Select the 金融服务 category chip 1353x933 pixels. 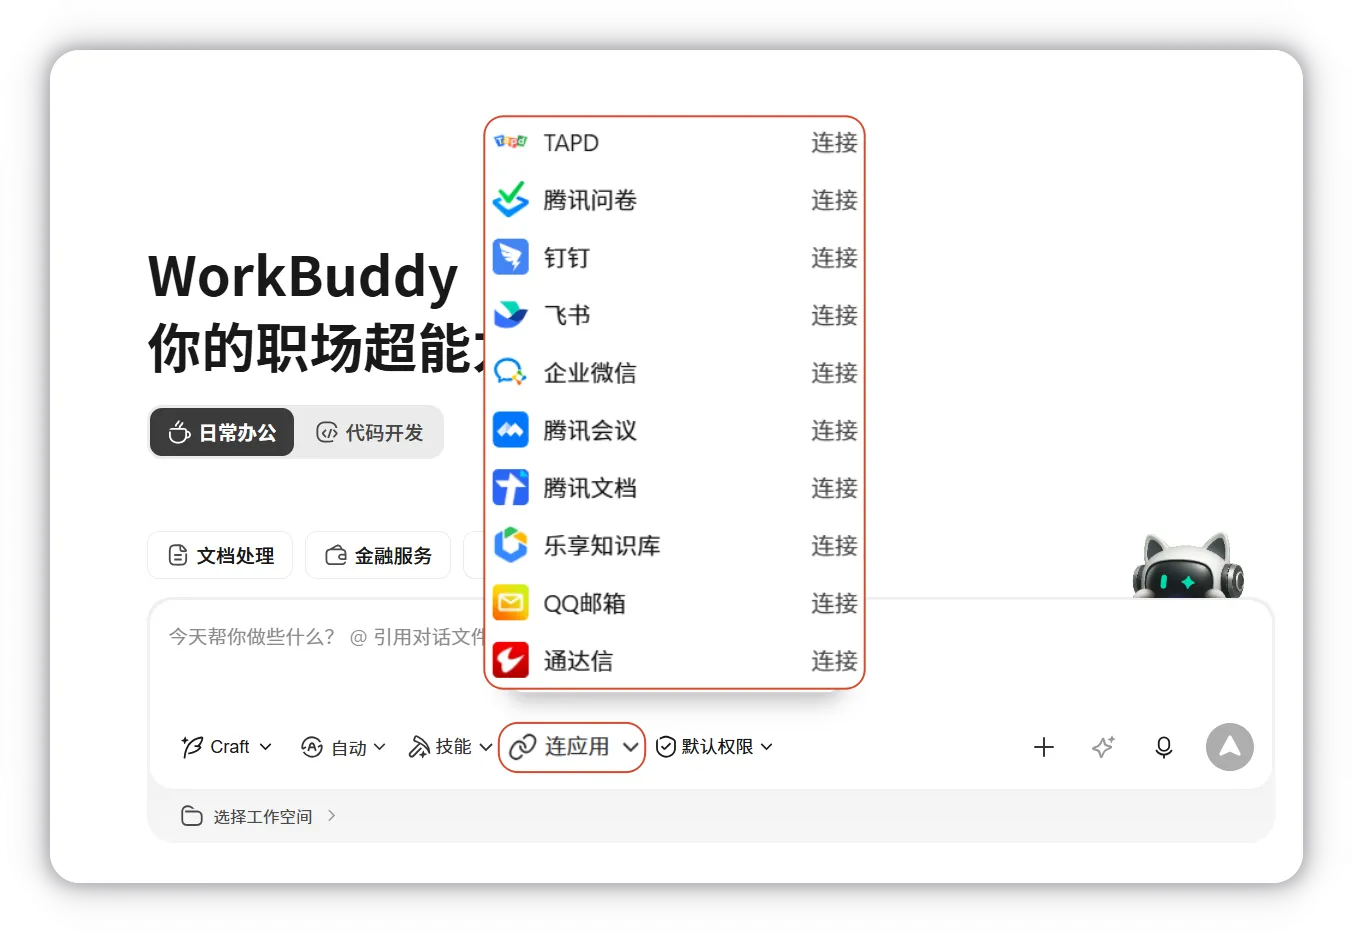[378, 555]
